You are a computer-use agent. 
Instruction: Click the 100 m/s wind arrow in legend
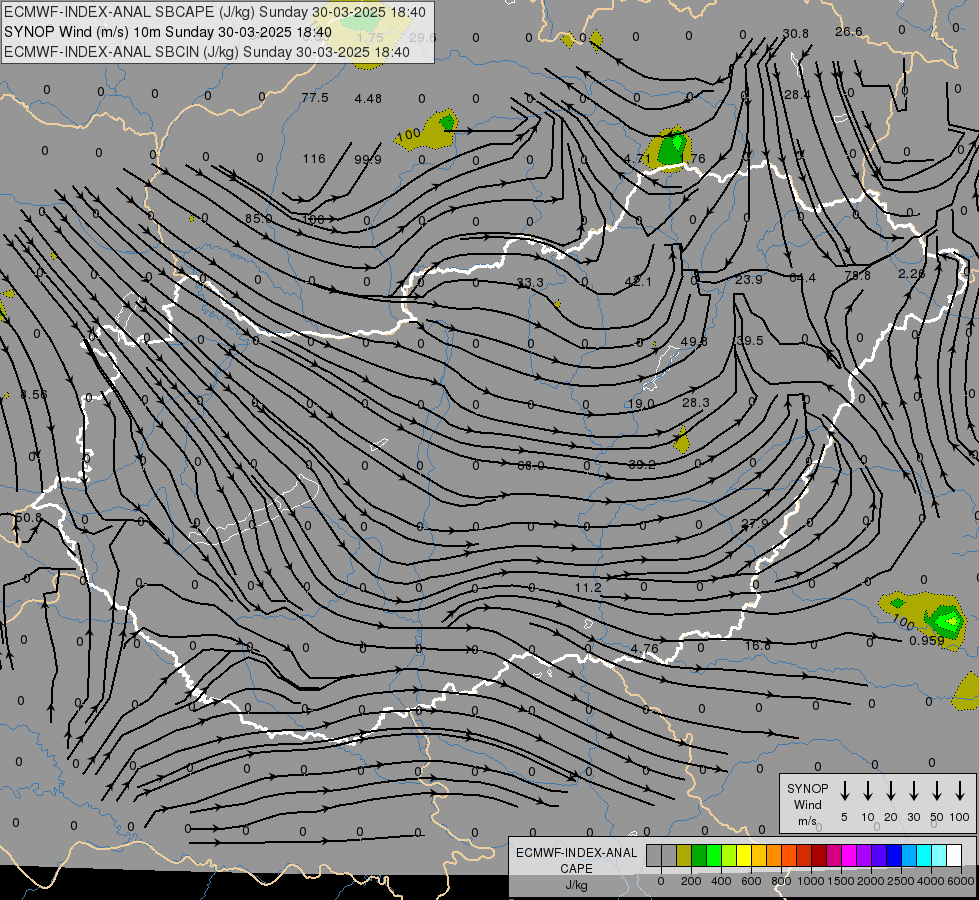coord(960,791)
